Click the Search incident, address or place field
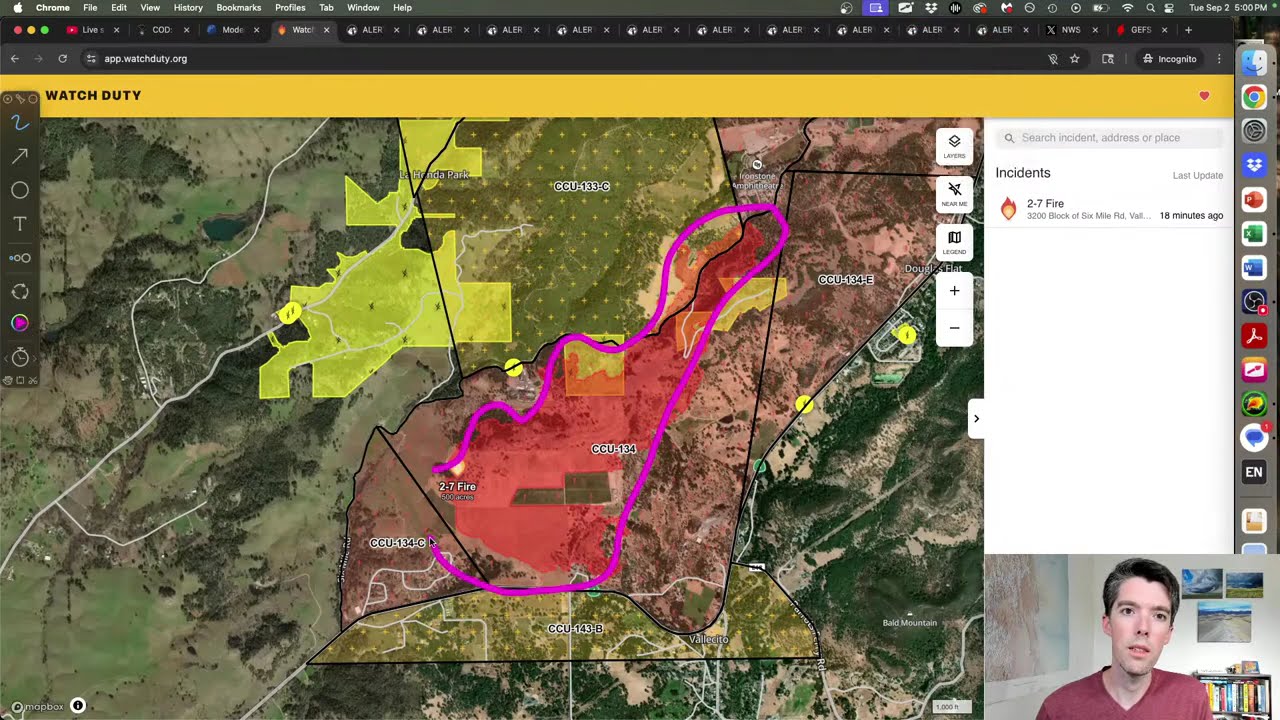 pos(1109,138)
